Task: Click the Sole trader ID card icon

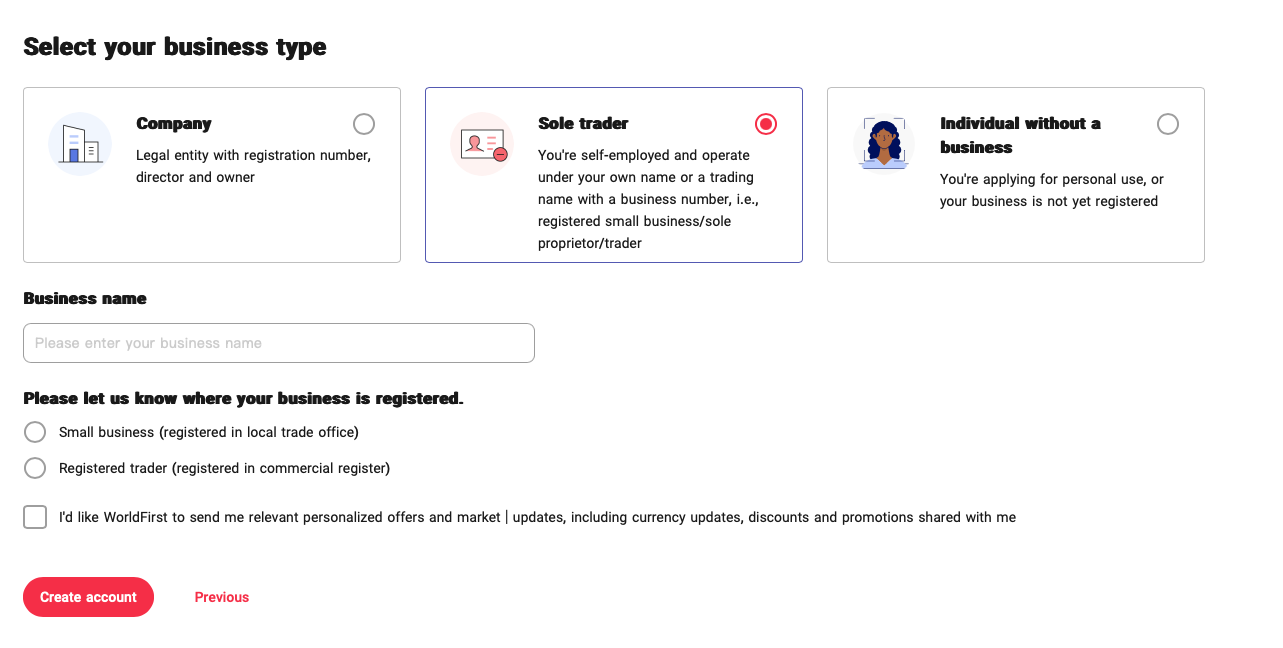Action: tap(482, 144)
